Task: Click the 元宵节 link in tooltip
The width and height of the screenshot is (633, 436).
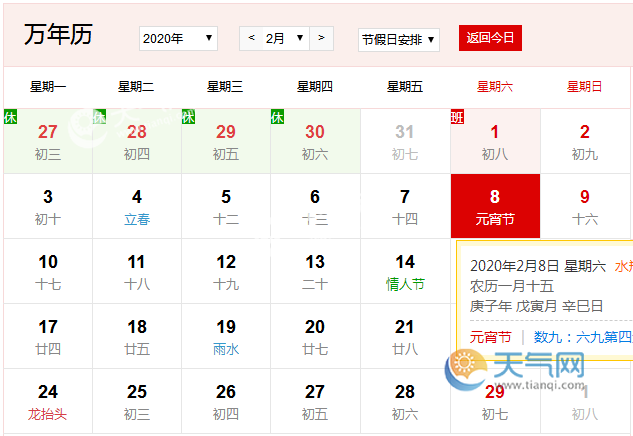Action: tap(490, 337)
